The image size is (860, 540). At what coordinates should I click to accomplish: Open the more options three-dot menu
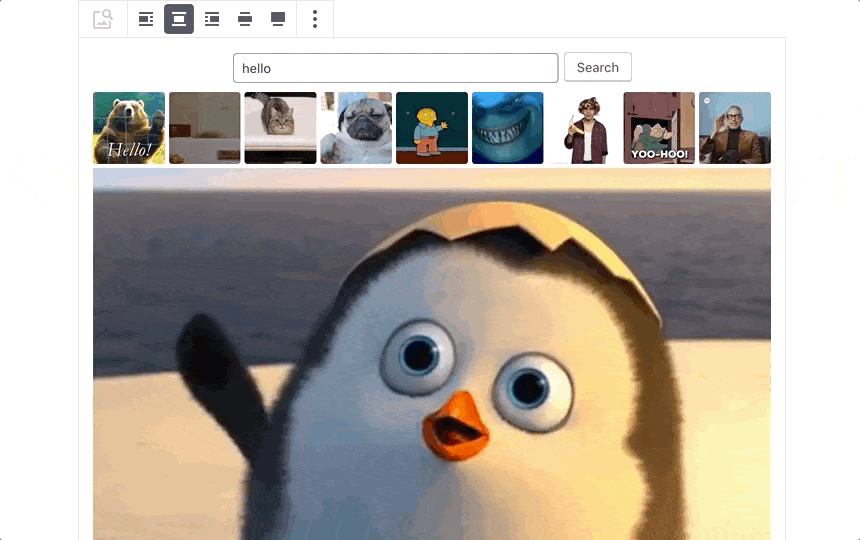[315, 19]
